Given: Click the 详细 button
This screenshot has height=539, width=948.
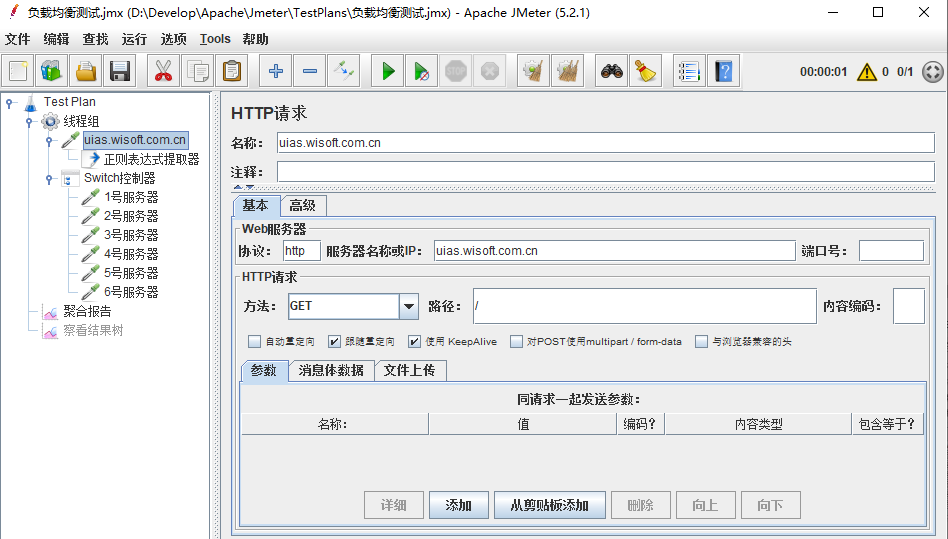Looking at the screenshot, I should (x=394, y=505).
